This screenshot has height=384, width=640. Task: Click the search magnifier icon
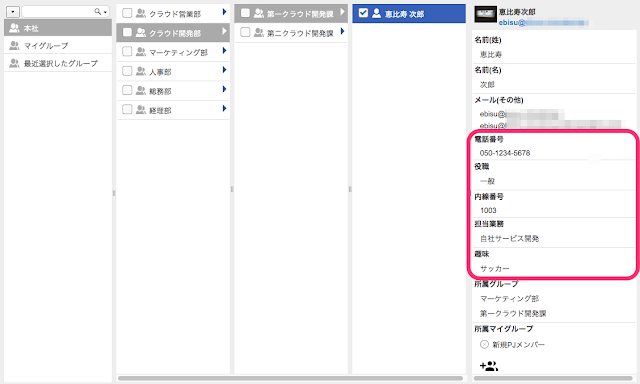[98, 11]
